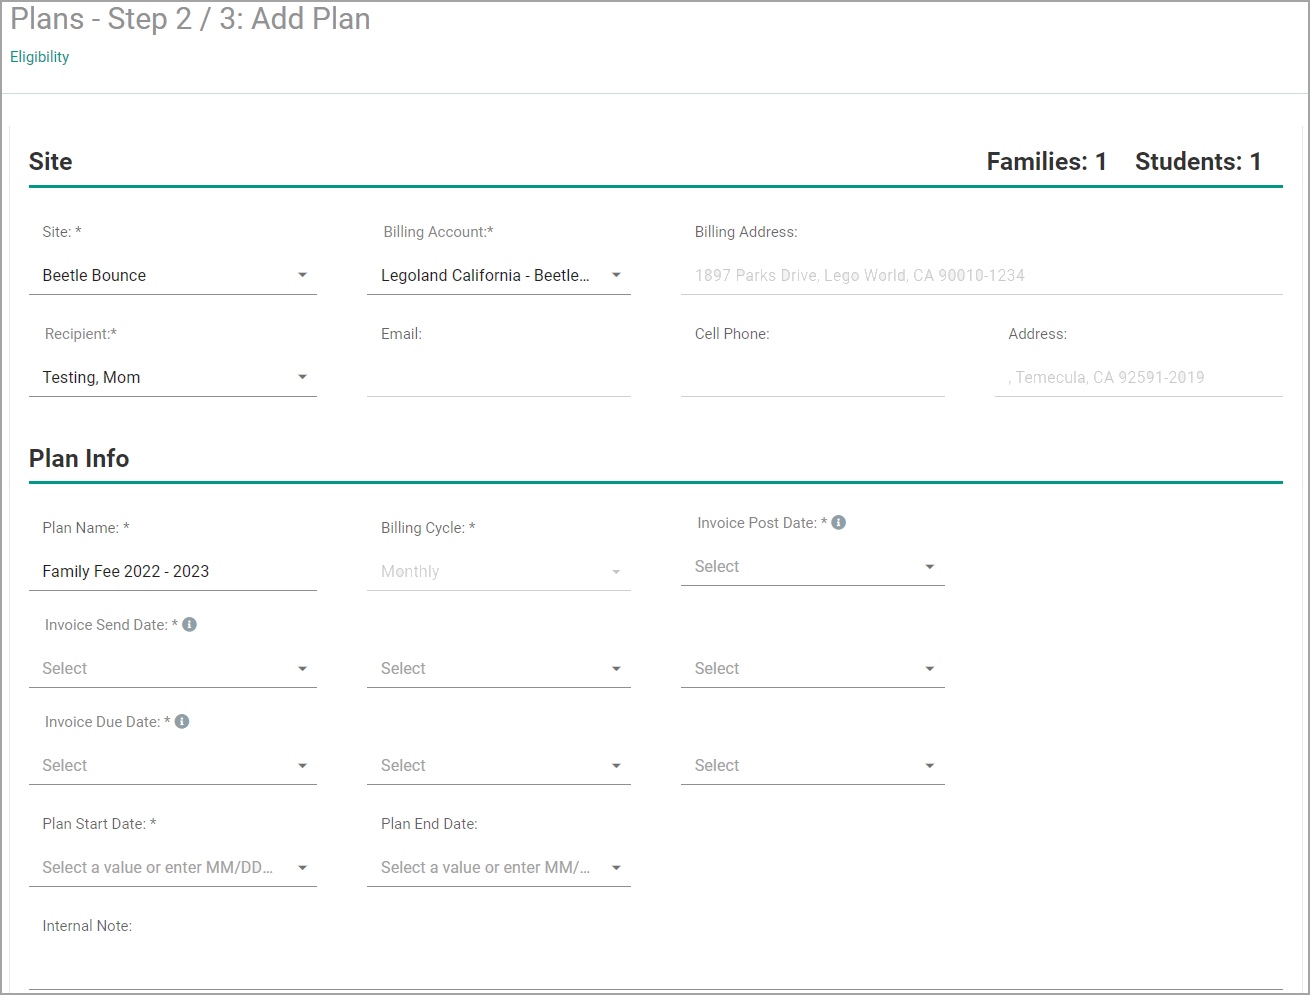Click the 'Plan Start Date: *' label
This screenshot has width=1310, height=995.
pyautogui.click(x=99, y=824)
